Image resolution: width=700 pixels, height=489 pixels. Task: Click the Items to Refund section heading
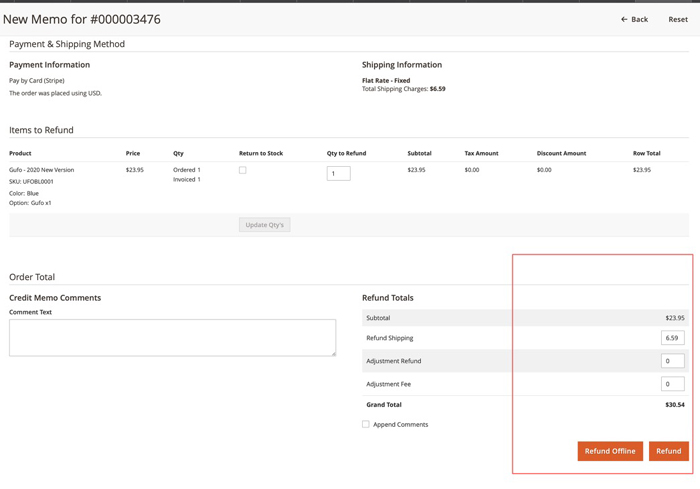point(41,130)
